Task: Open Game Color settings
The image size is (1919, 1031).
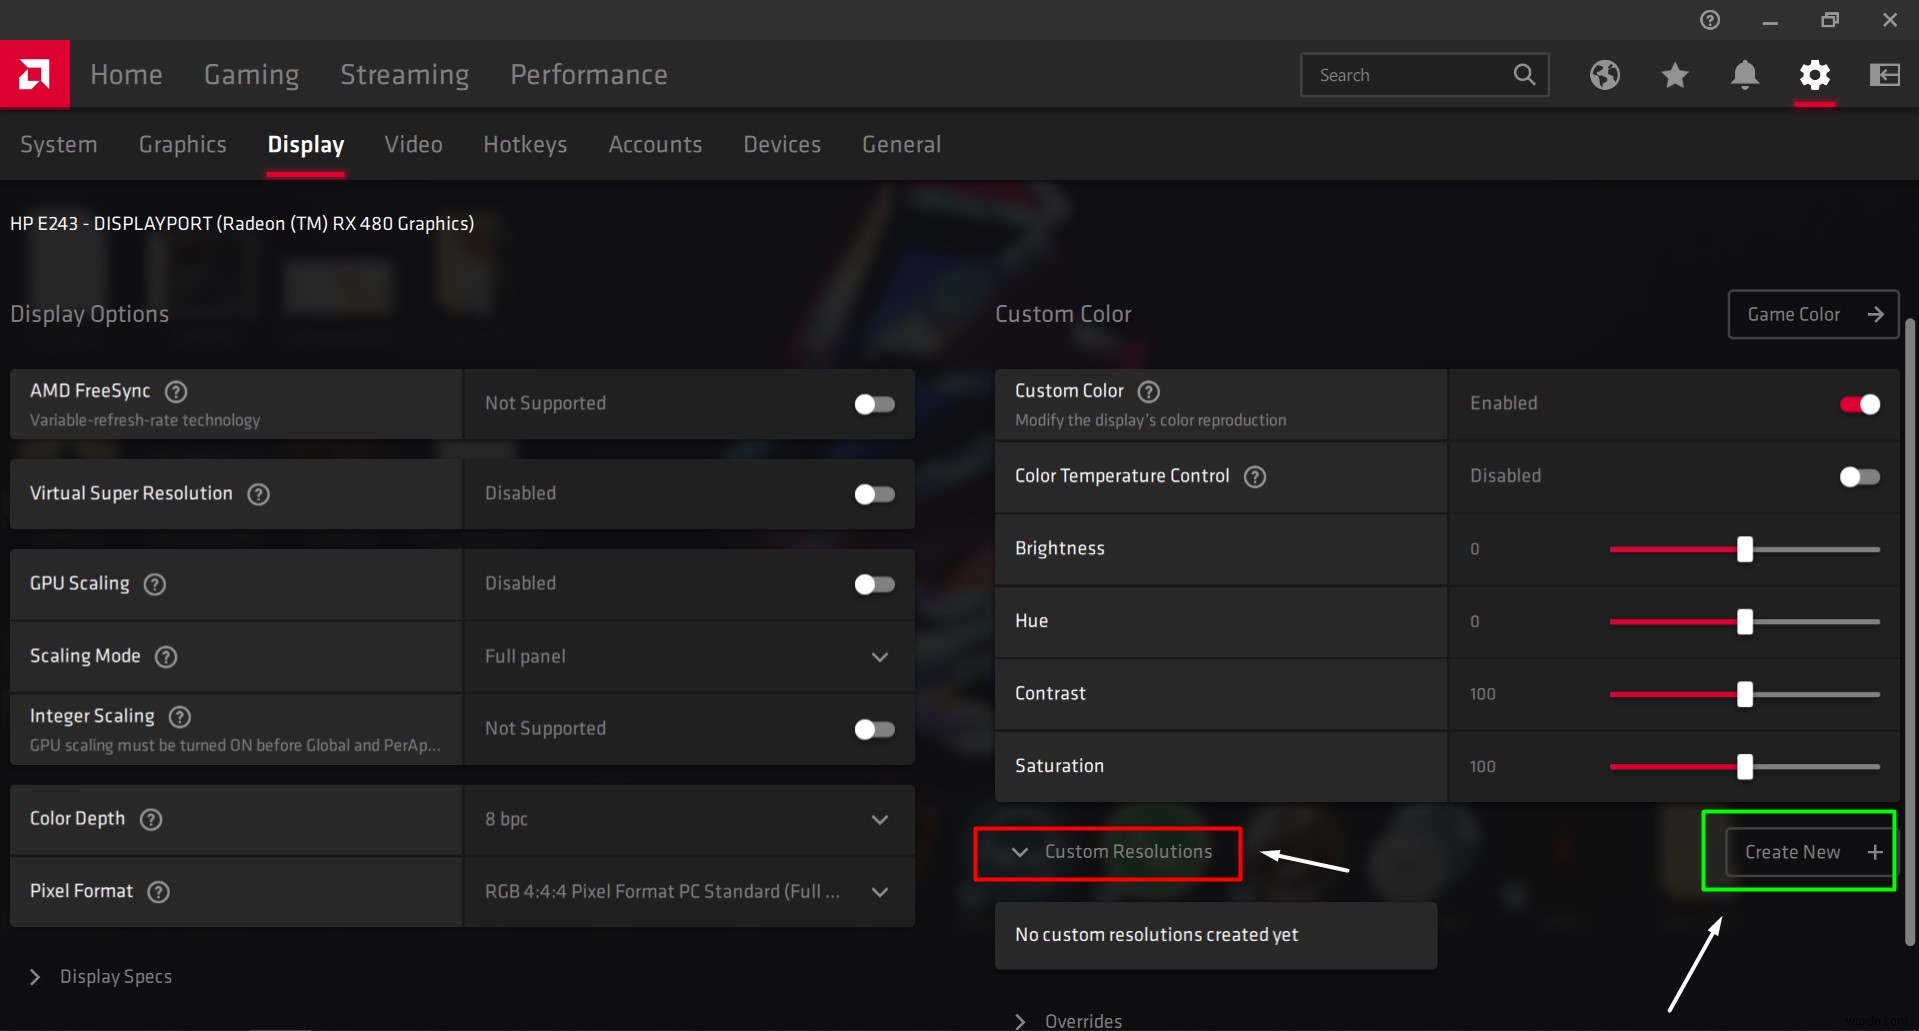Action: pos(1812,313)
